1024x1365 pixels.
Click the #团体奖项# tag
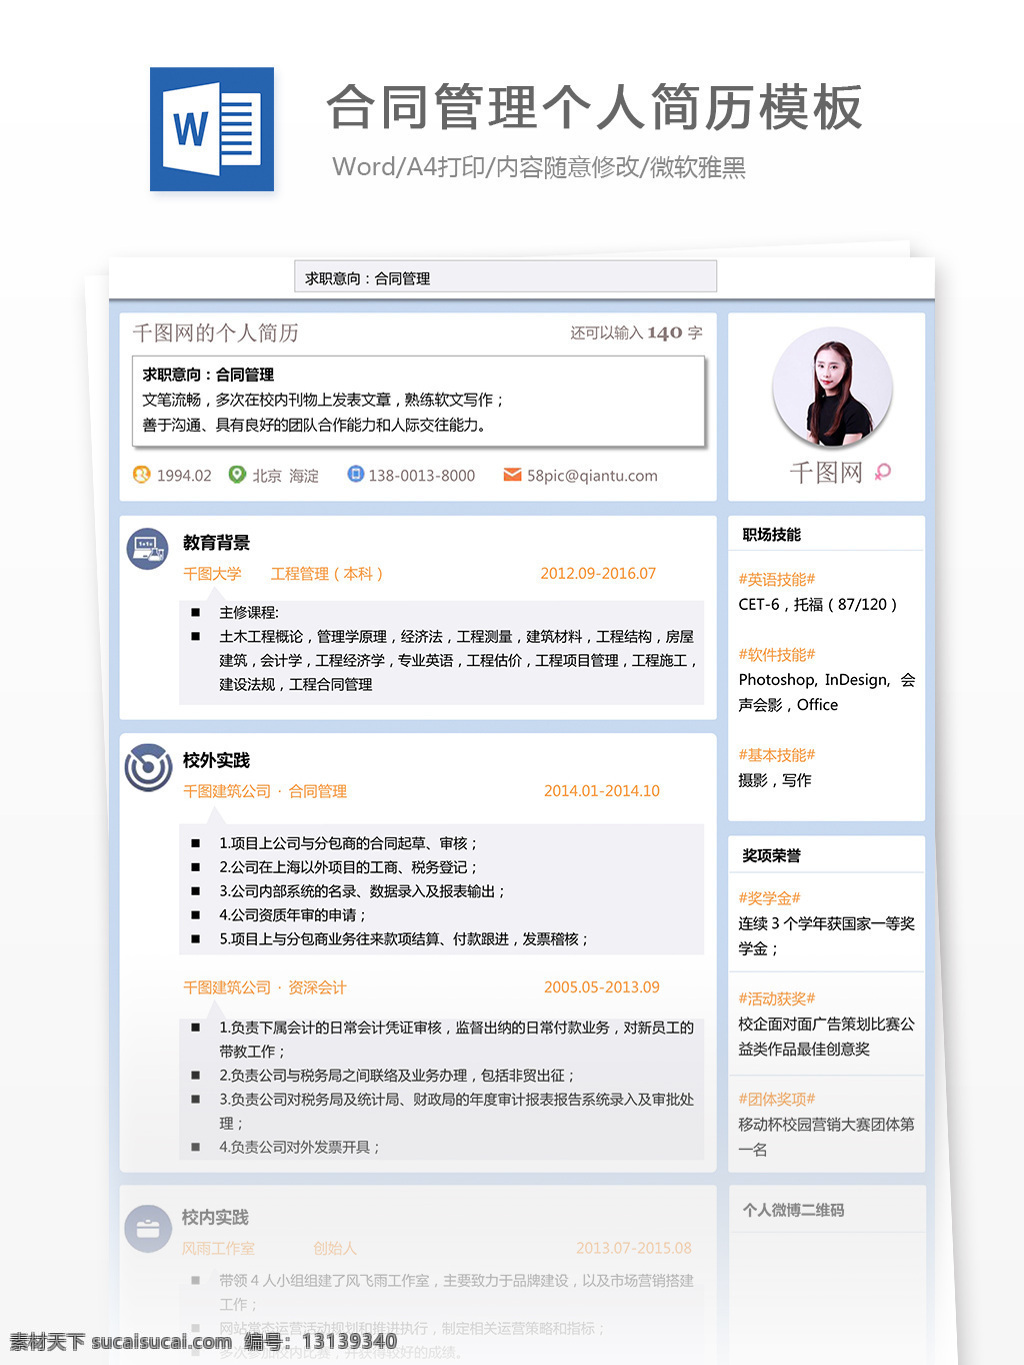[777, 1098]
